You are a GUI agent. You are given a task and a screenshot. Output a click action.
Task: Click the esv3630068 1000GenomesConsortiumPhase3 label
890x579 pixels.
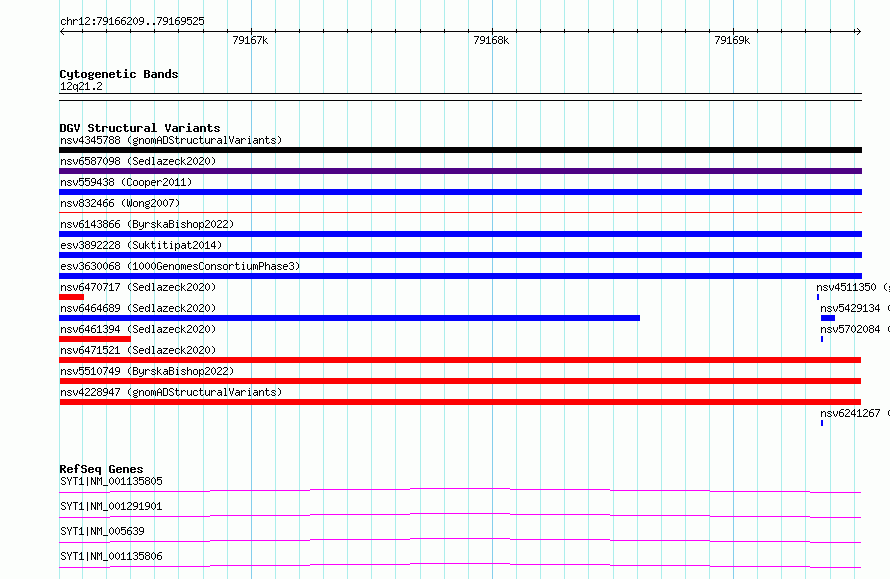(180, 266)
